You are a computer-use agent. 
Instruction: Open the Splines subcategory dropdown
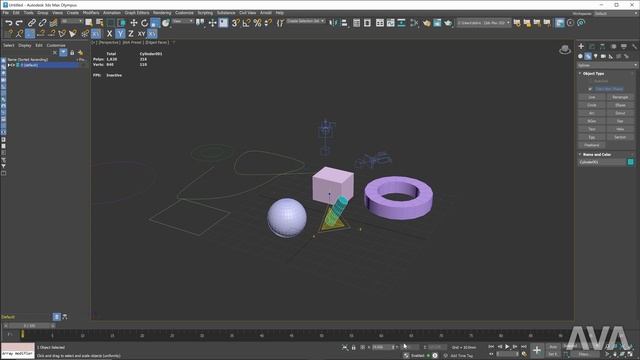pos(607,65)
